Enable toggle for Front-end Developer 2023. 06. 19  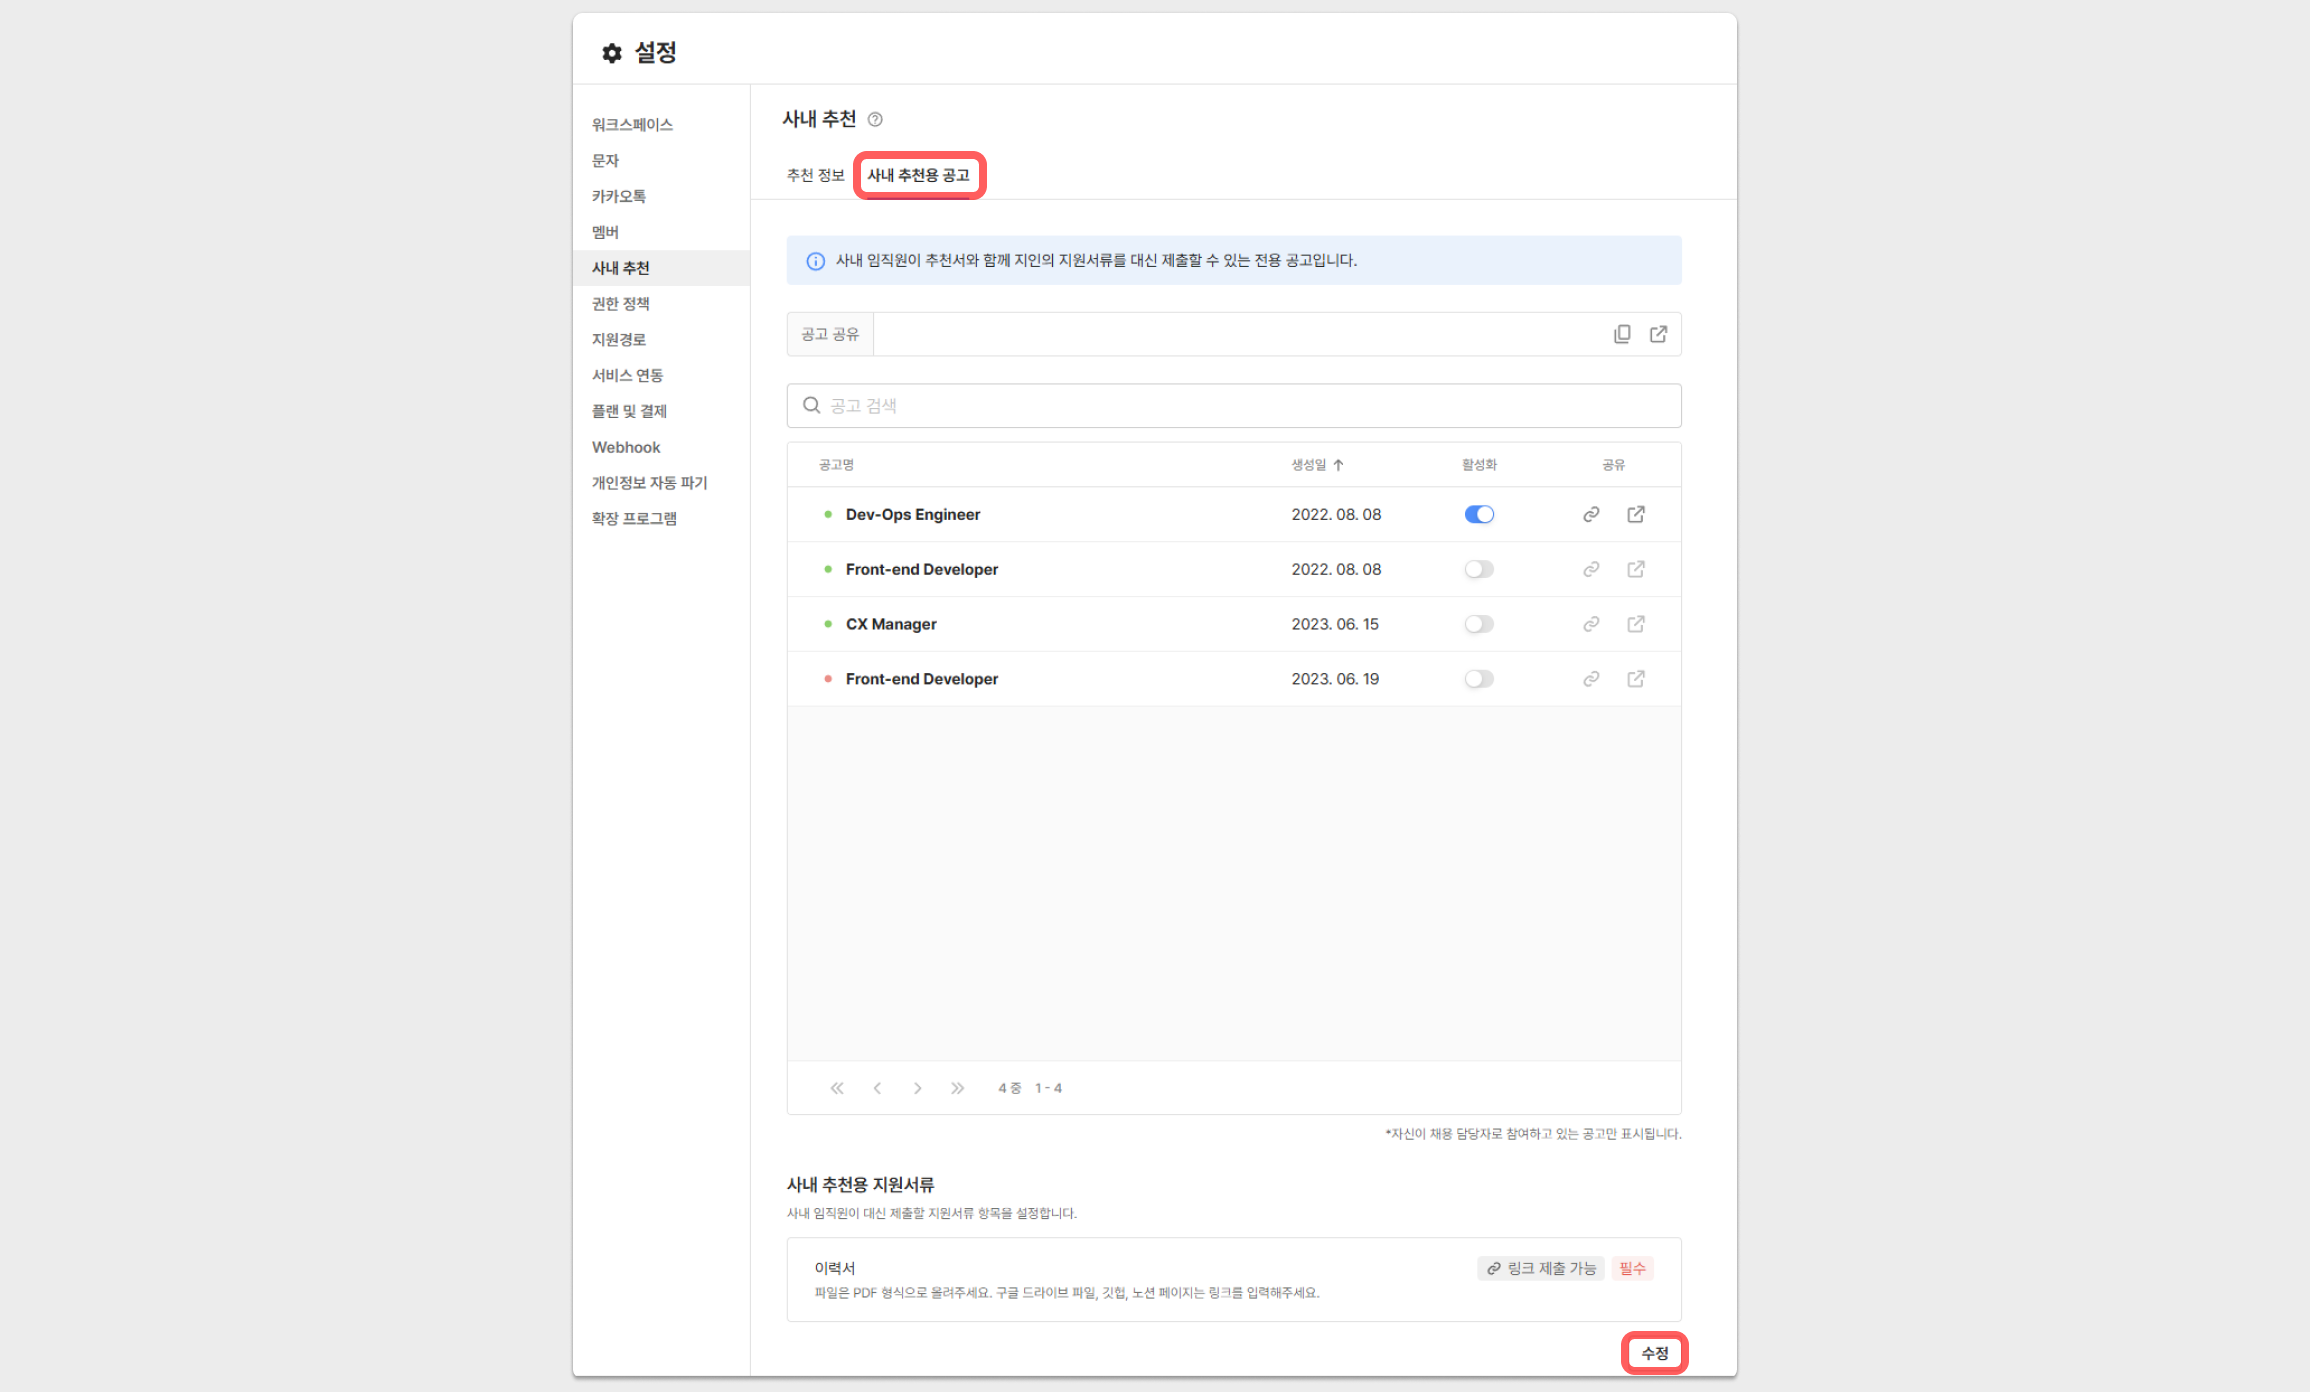(x=1479, y=679)
